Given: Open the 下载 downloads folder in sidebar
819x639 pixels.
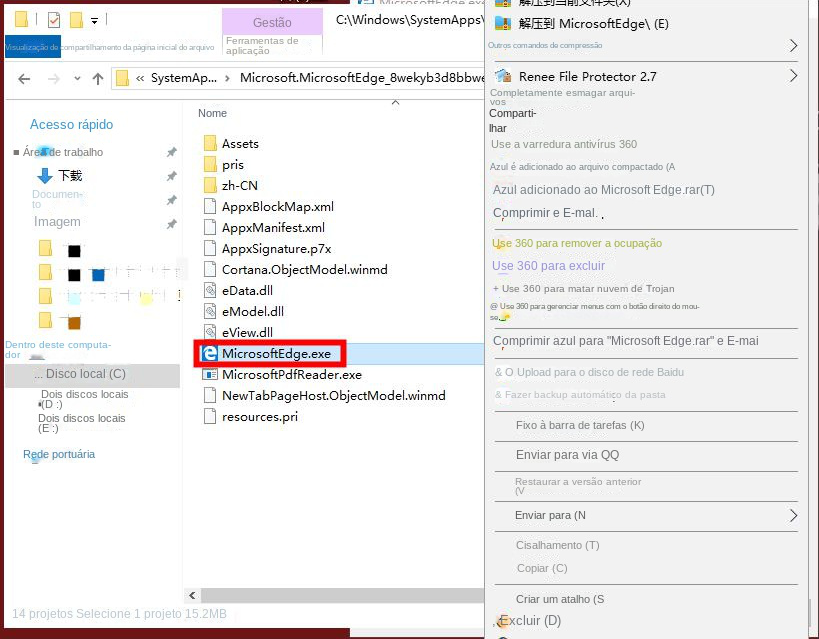Looking at the screenshot, I should coord(60,176).
